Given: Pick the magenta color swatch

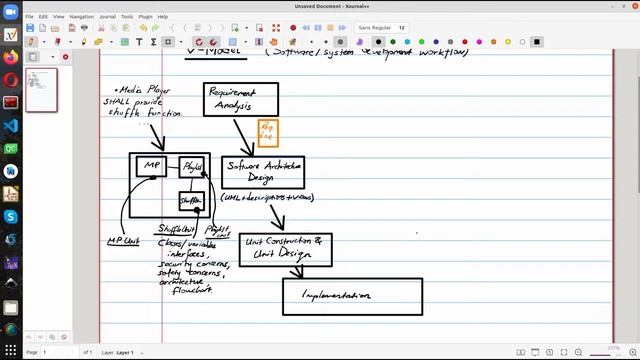Looking at the screenshot, I should (x=479, y=42).
